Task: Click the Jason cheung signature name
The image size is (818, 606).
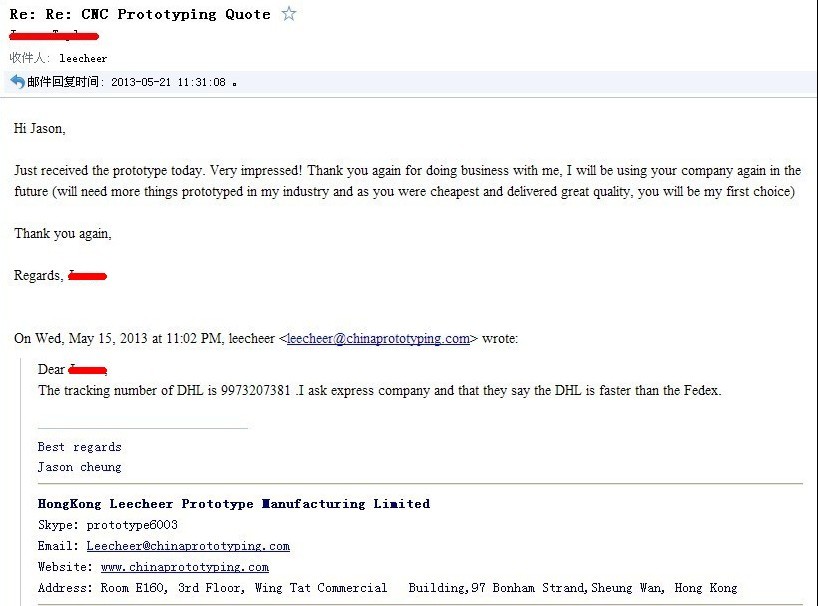Action: [79, 467]
